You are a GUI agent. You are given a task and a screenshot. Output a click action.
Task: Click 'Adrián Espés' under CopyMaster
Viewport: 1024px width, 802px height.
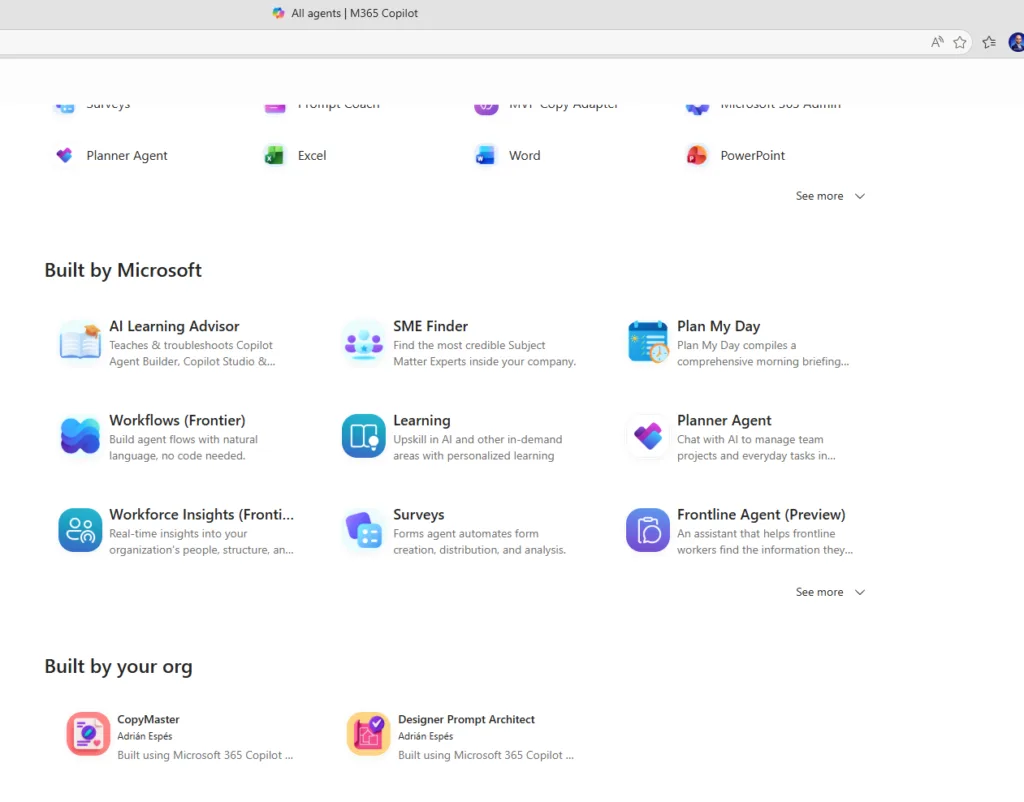click(x=145, y=736)
